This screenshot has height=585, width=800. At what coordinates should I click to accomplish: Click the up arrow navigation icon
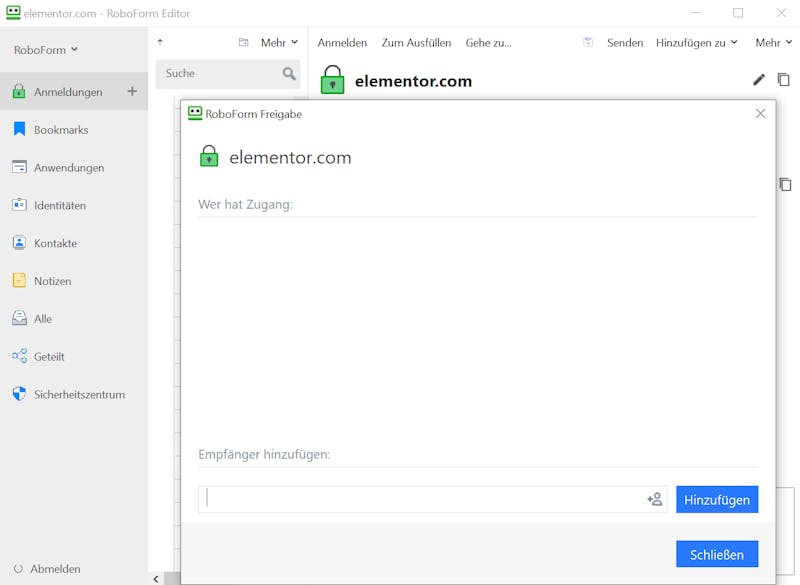pyautogui.click(x=160, y=42)
